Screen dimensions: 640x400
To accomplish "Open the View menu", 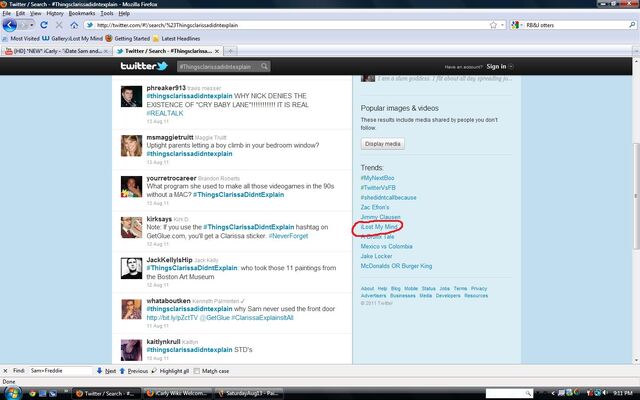I will pos(36,13).
